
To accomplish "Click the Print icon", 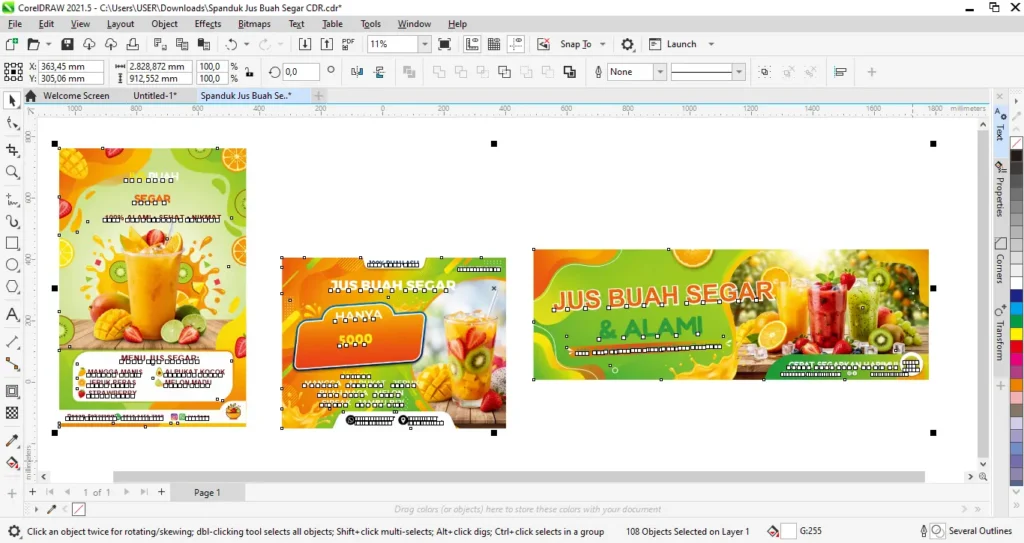I will [x=133, y=44].
